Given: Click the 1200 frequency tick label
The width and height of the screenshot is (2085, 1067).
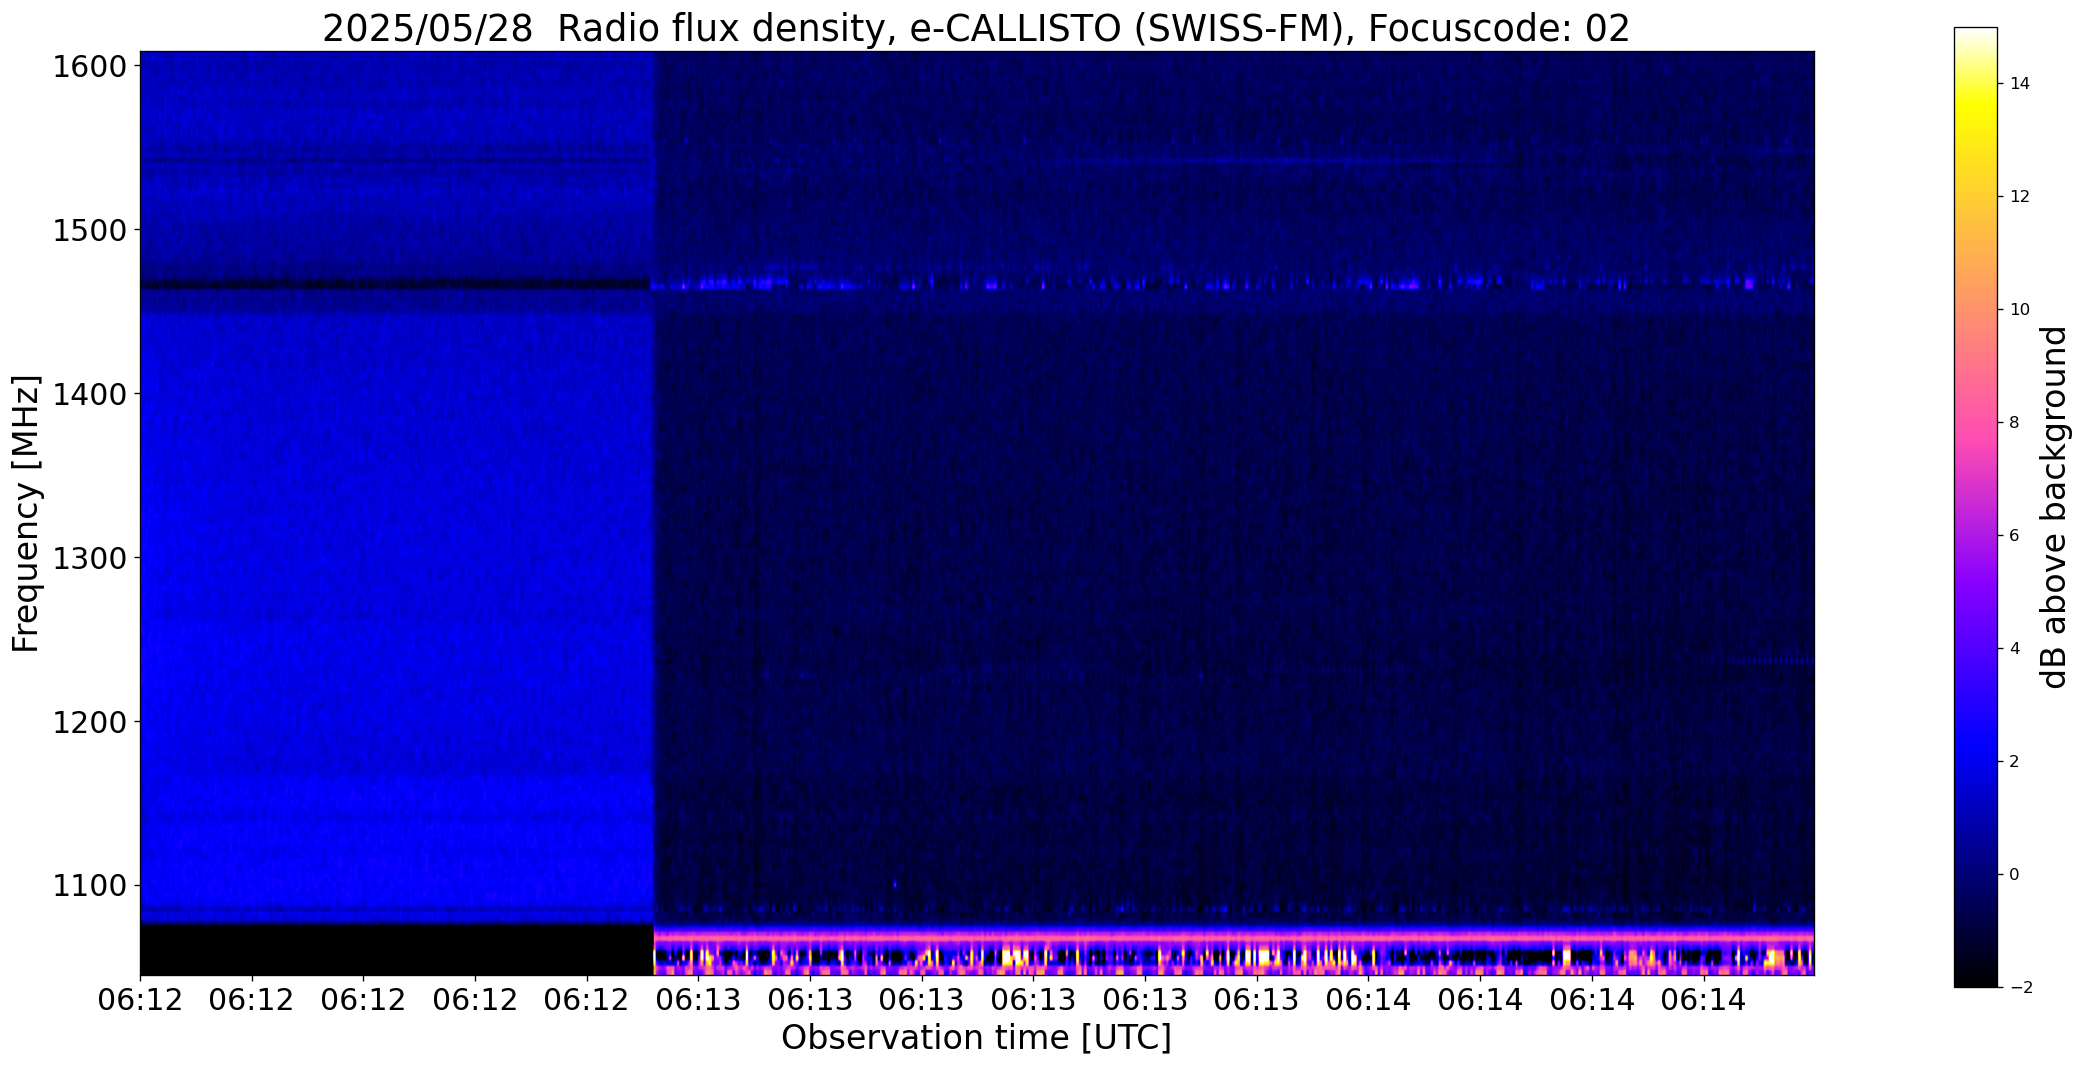Looking at the screenshot, I should pyautogui.click(x=90, y=722).
